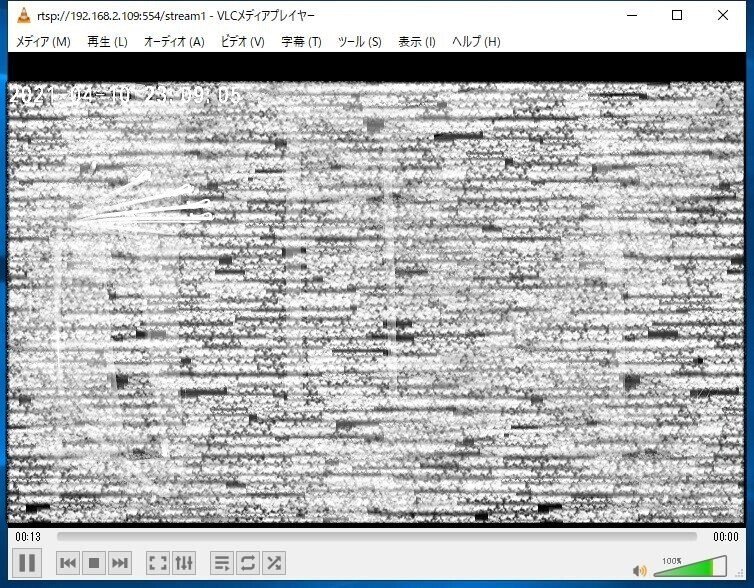Open the 字幕 (T) menu
The height and width of the screenshot is (588, 754).
click(302, 42)
